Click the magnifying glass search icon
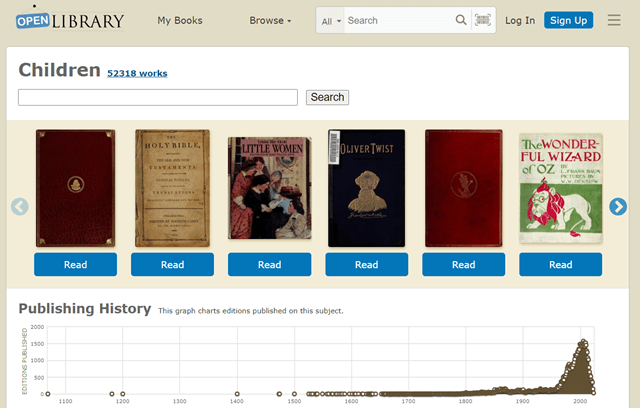This screenshot has width=640, height=408. pyautogui.click(x=461, y=20)
